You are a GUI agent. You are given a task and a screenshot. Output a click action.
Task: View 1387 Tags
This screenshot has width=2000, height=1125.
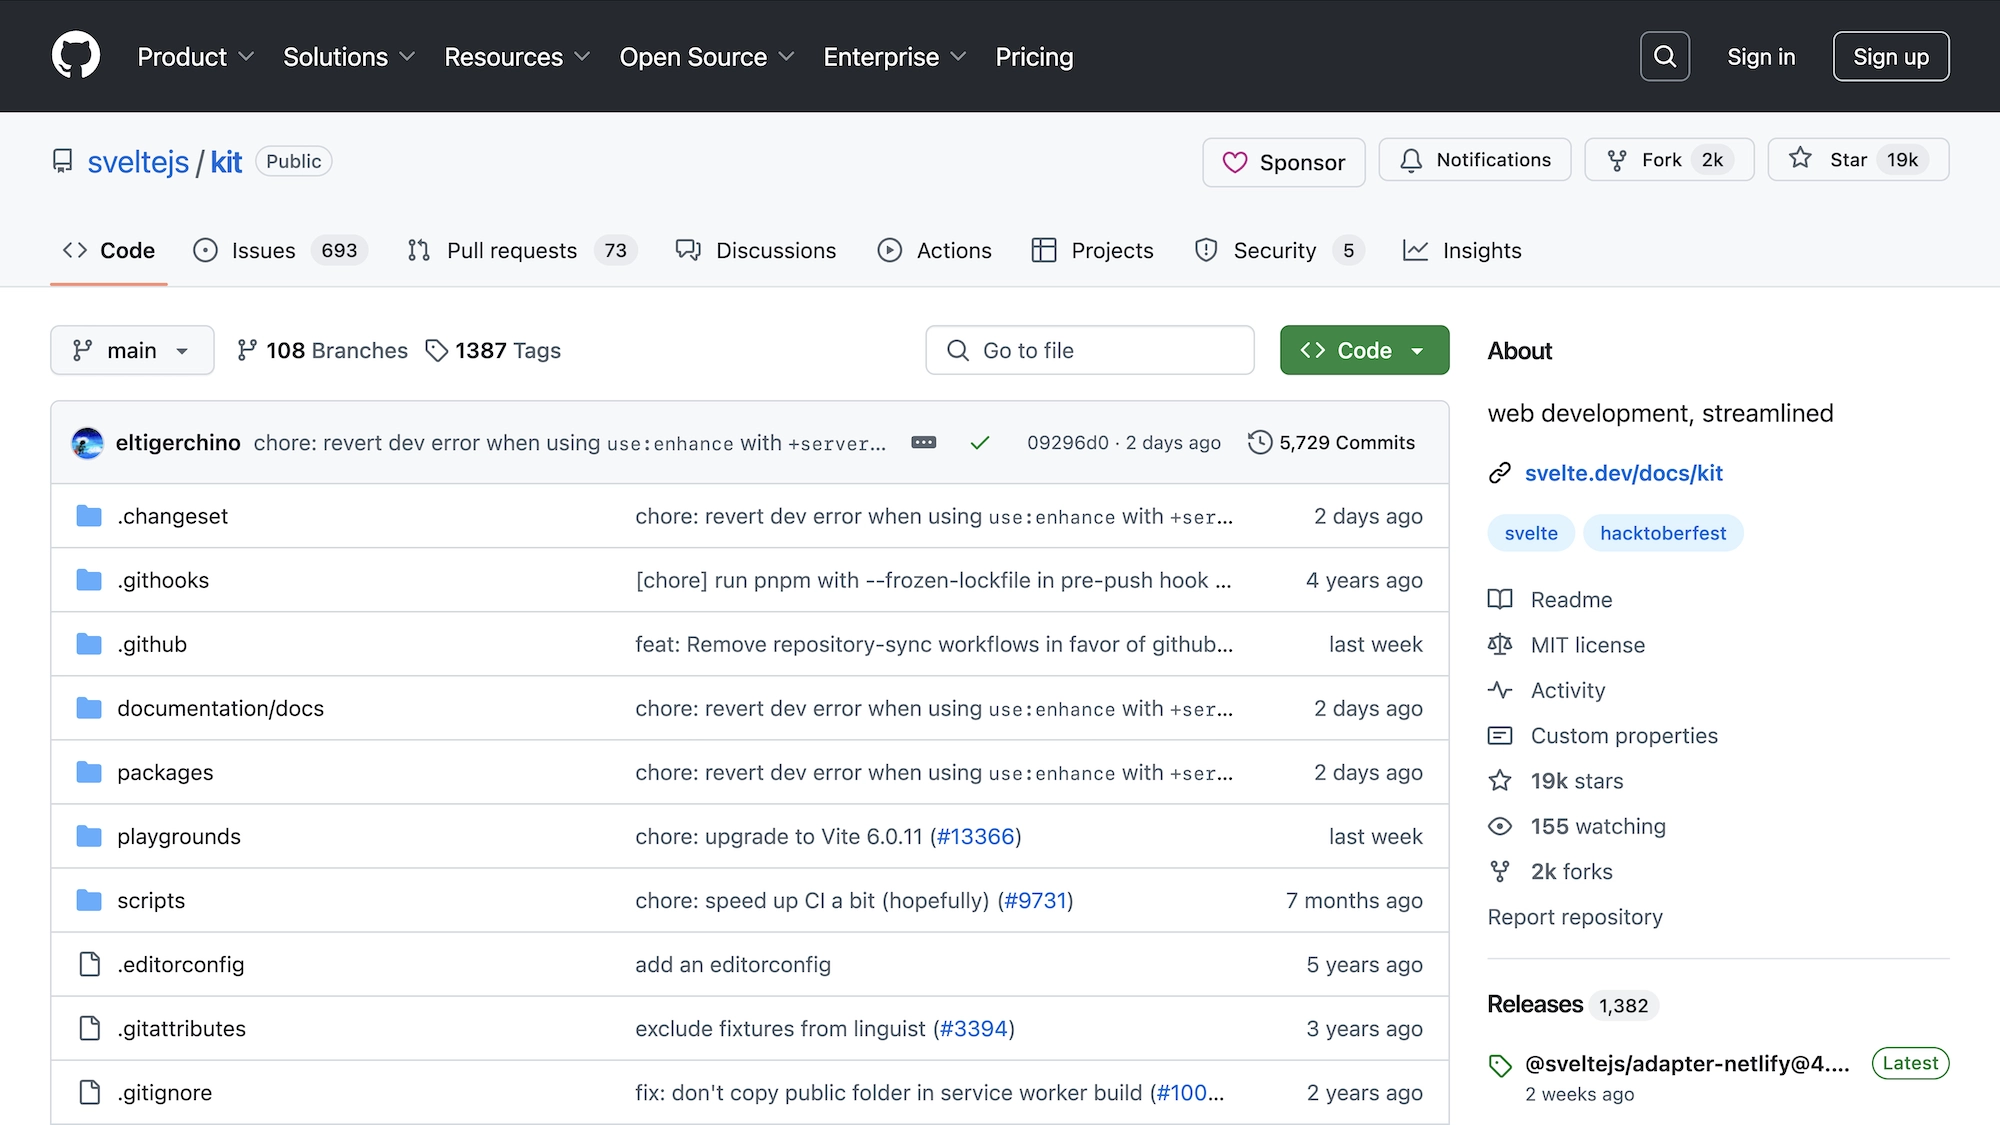(493, 350)
